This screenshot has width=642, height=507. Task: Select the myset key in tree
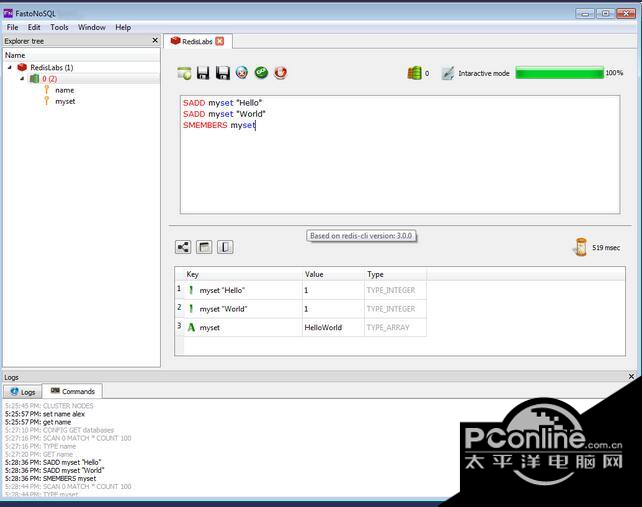pyautogui.click(x=65, y=101)
